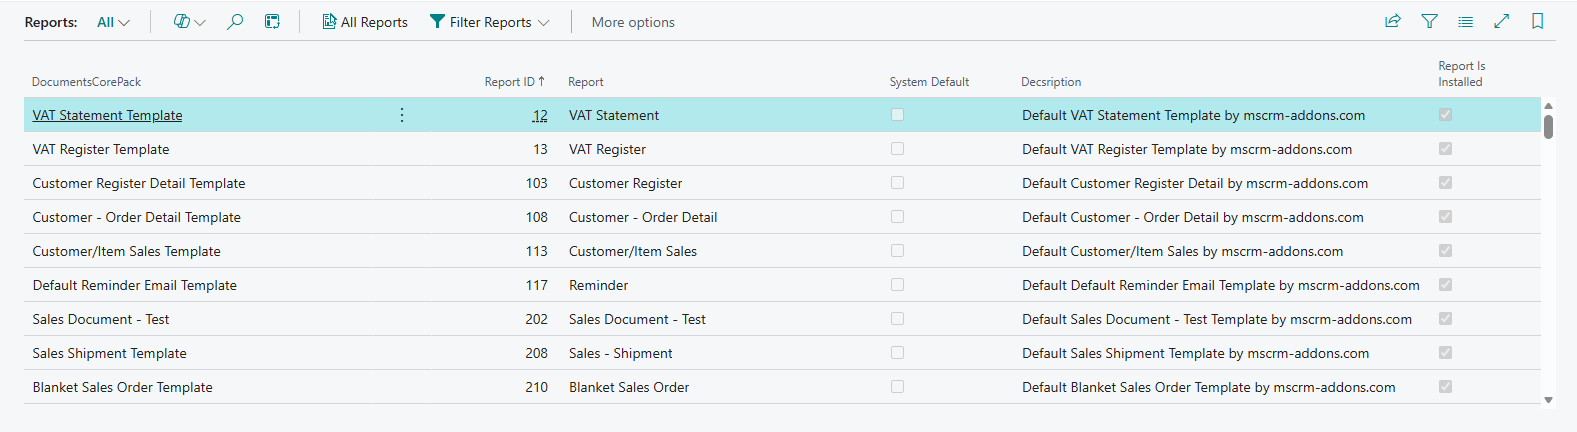Select 'Sales Document - Test' template cell

click(101, 319)
